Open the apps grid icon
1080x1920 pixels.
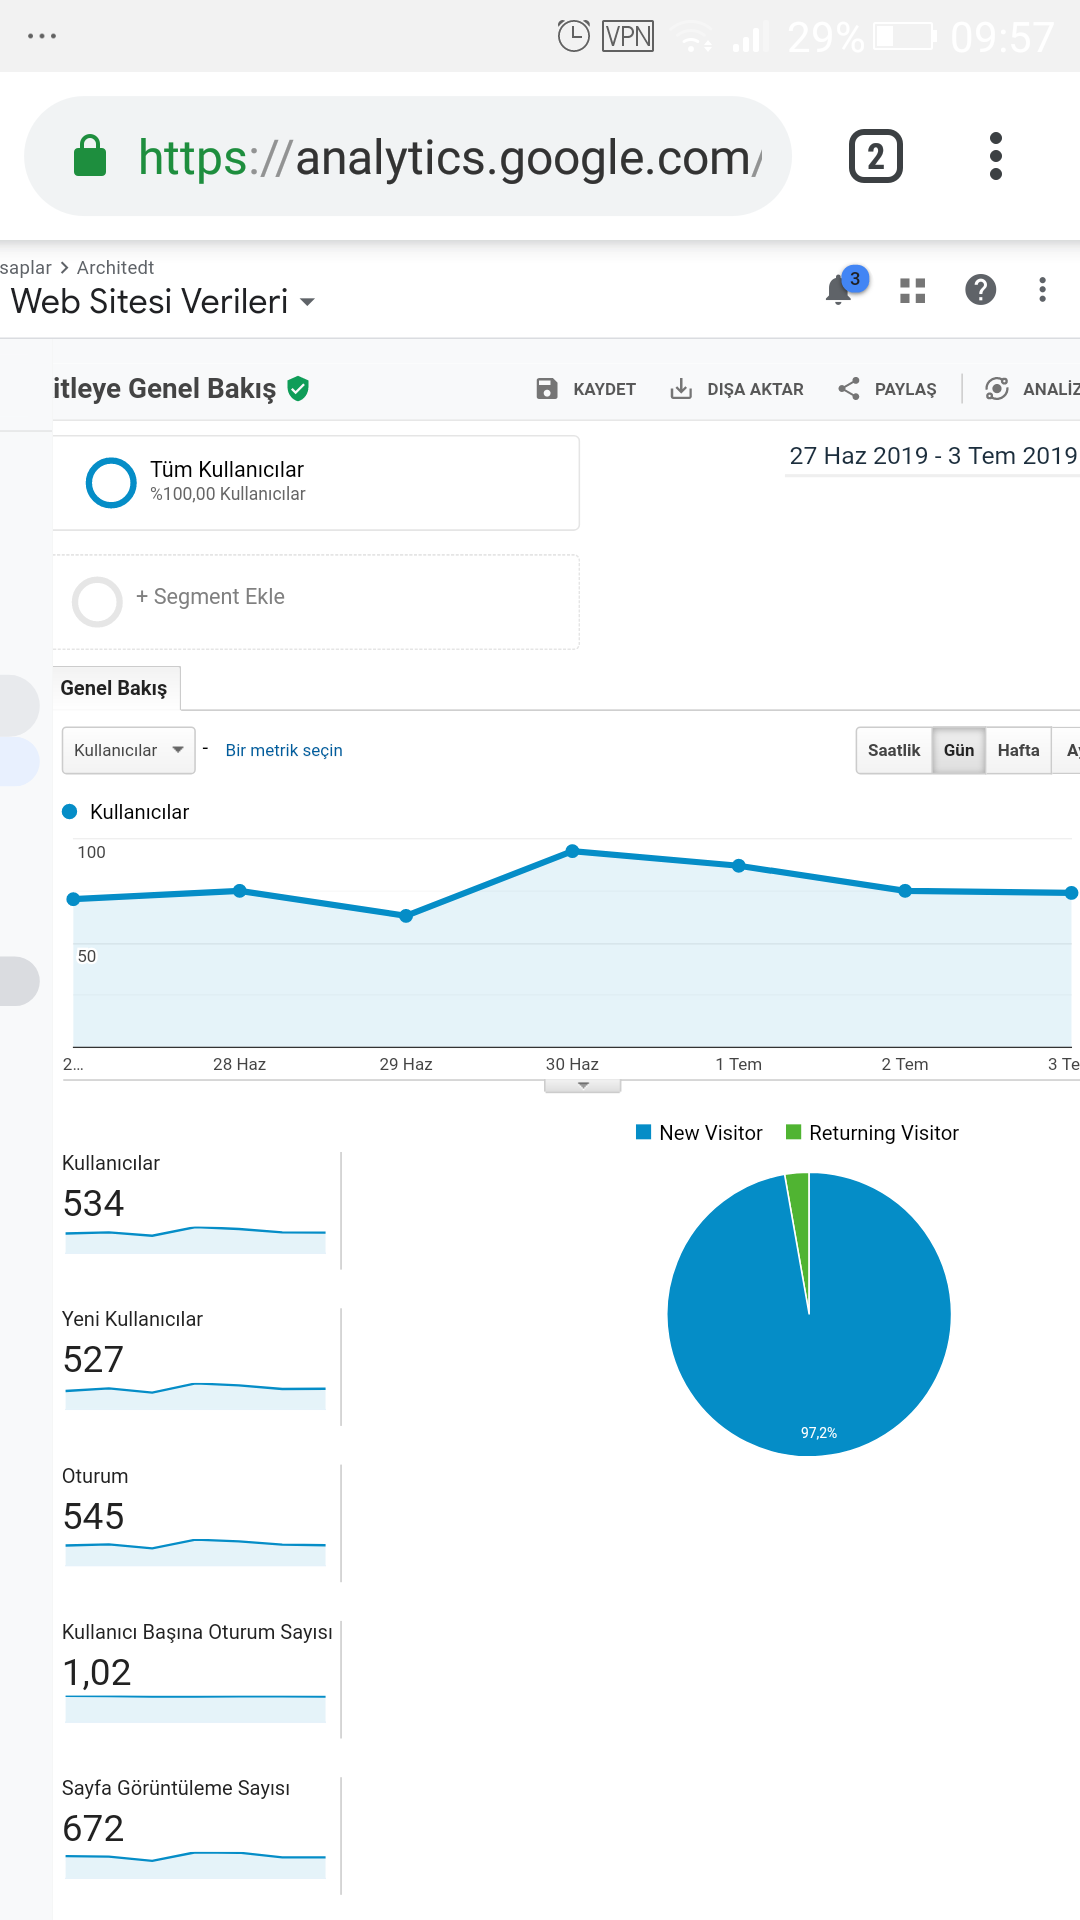pyautogui.click(x=912, y=290)
